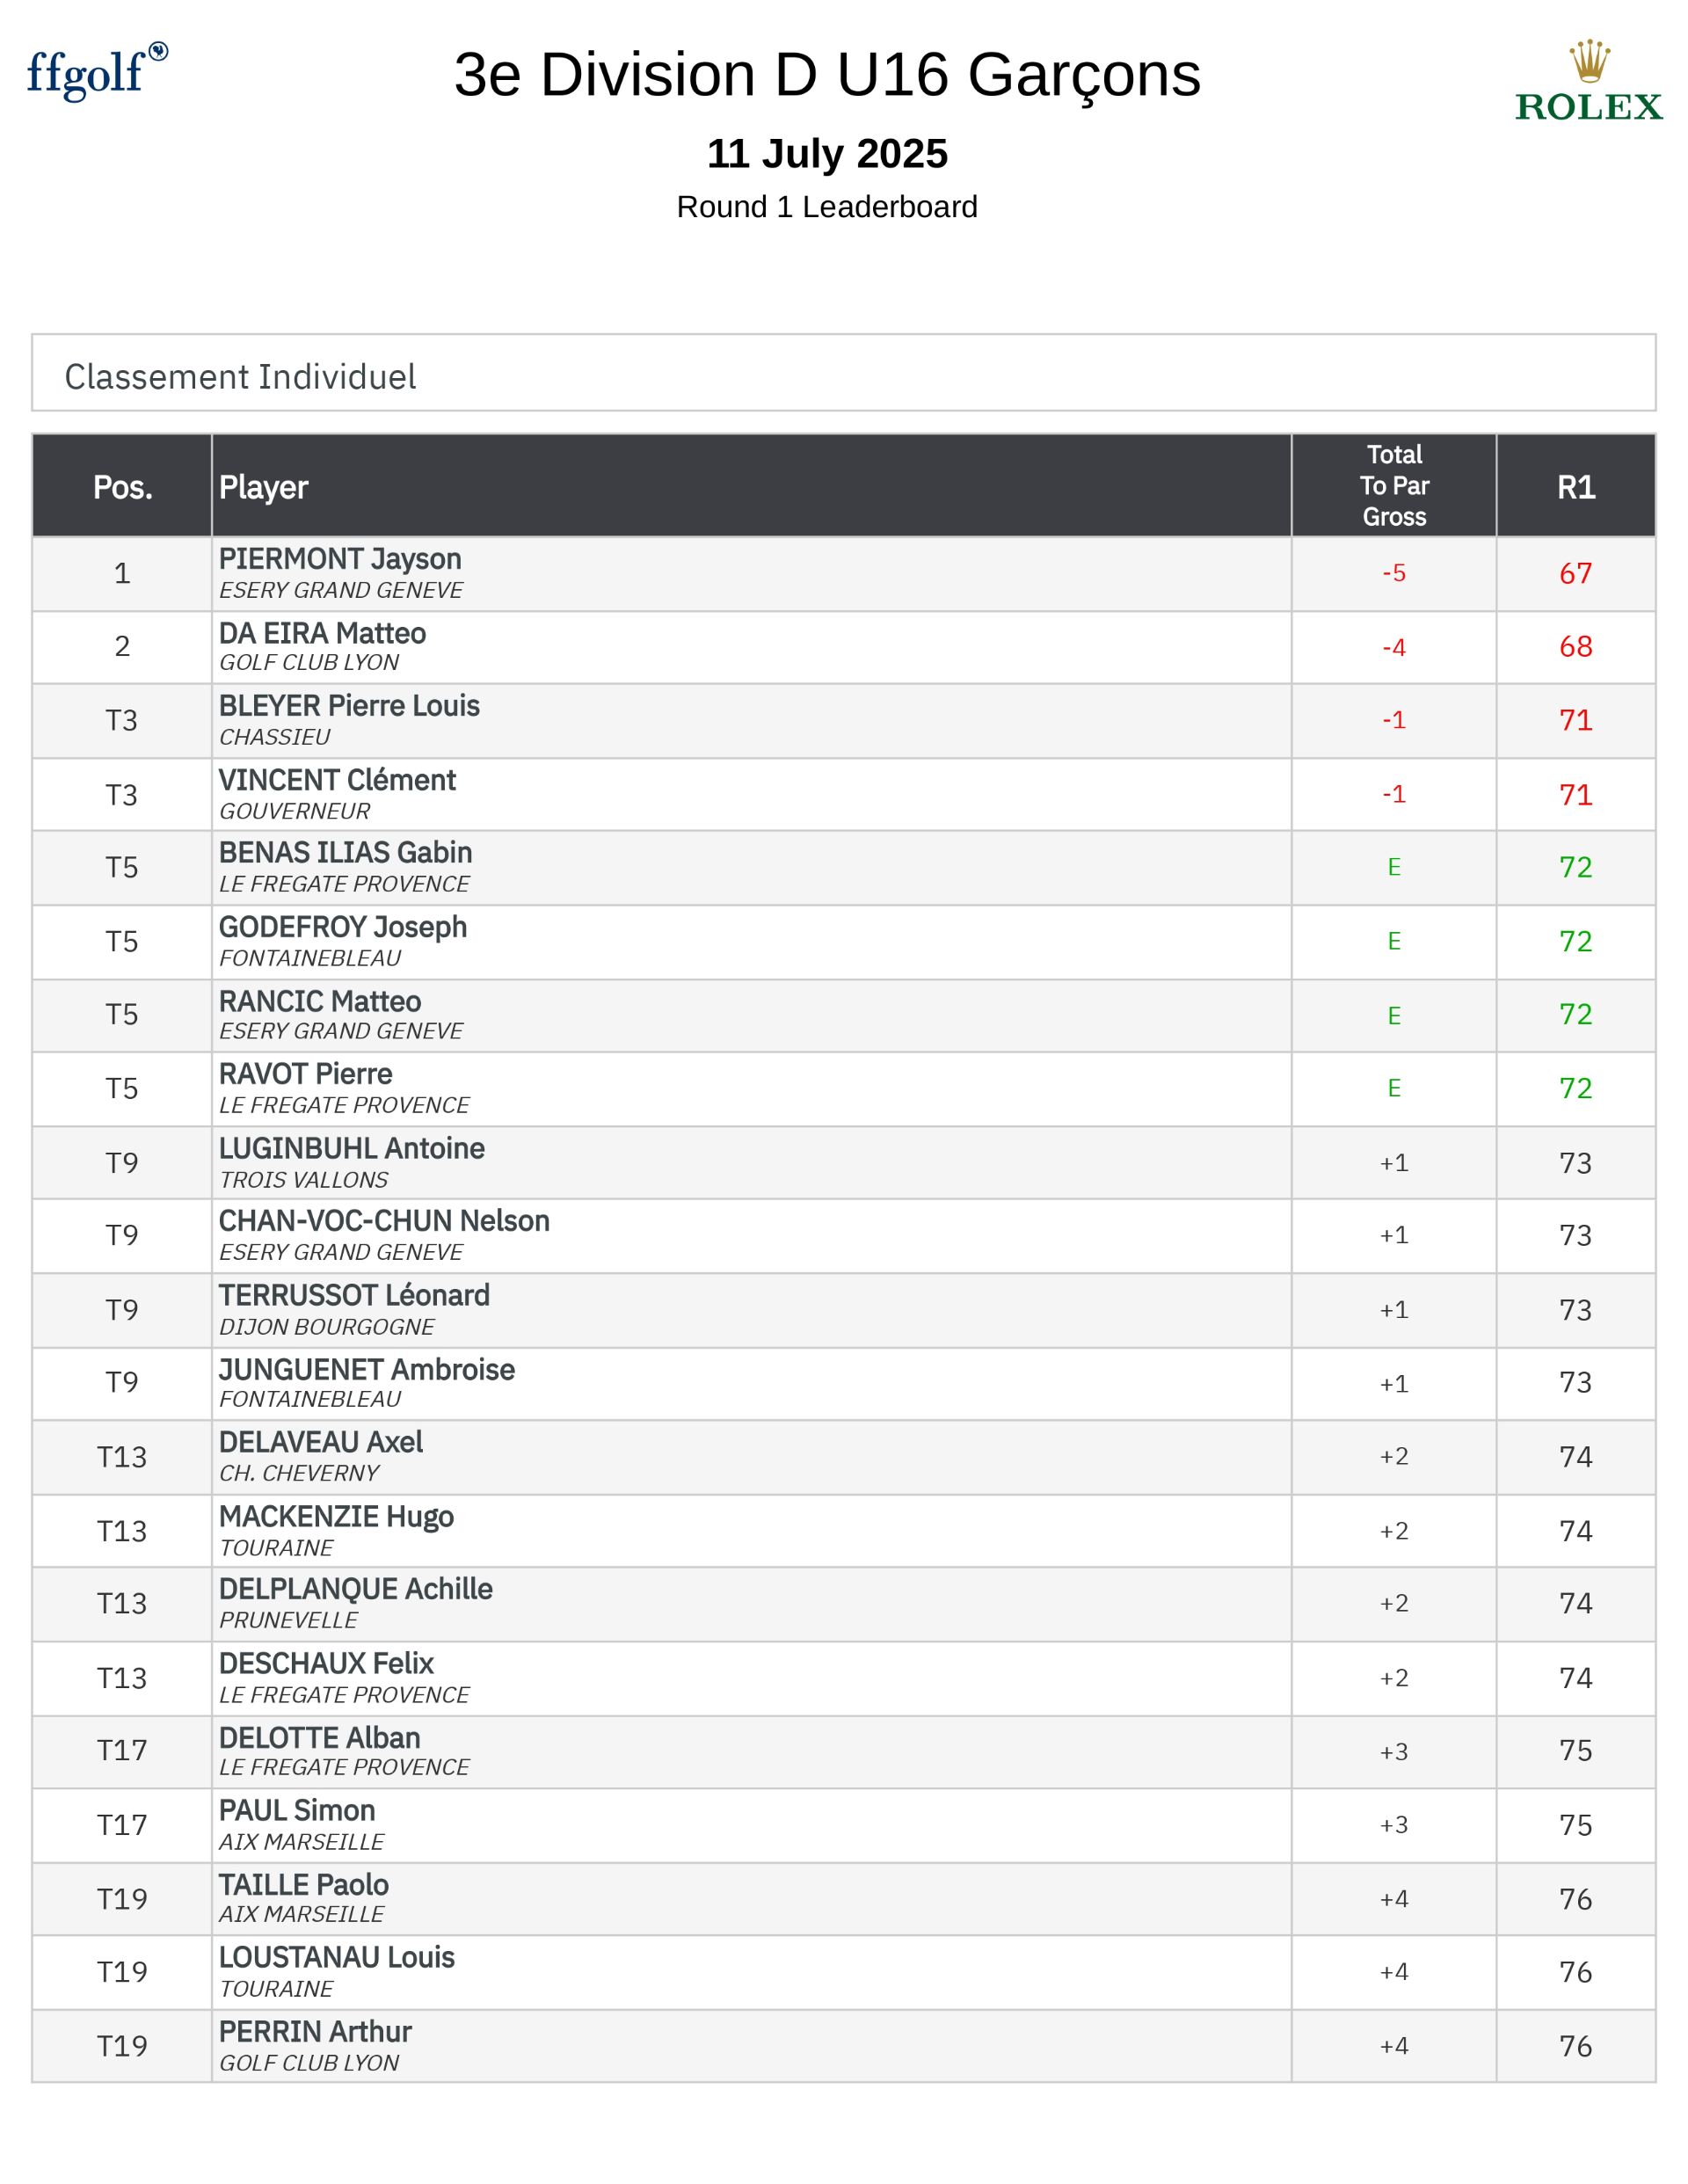The width and height of the screenshot is (1688, 2184).
Task: Click the Pos. column header
Action: 122,487
